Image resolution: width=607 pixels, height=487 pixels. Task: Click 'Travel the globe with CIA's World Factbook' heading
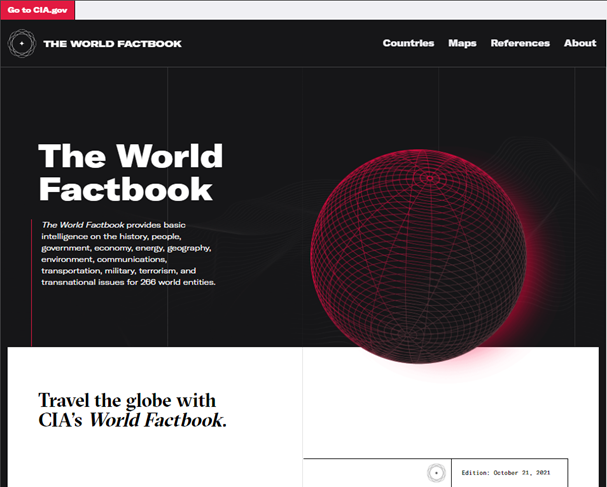click(x=132, y=410)
